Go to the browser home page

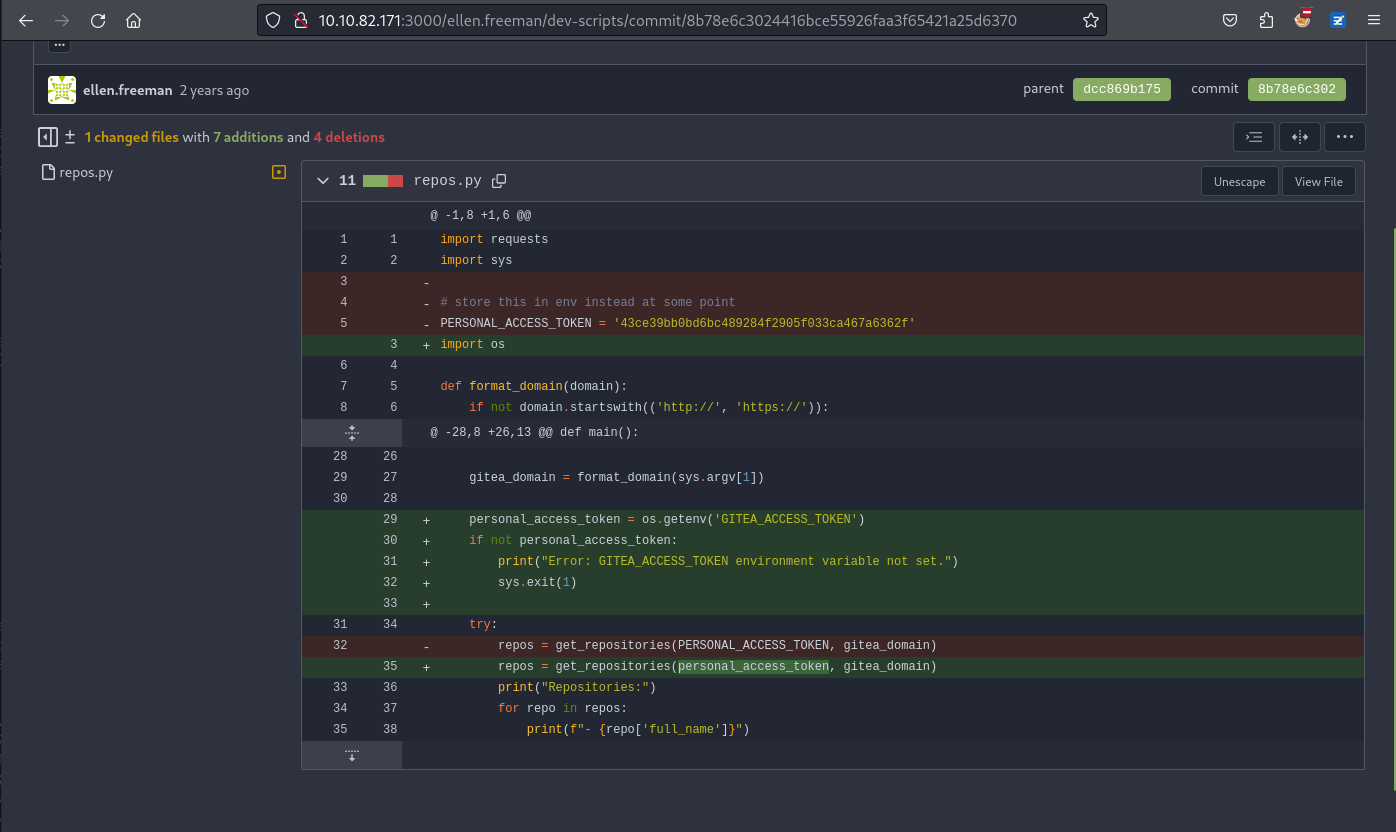[x=134, y=20]
